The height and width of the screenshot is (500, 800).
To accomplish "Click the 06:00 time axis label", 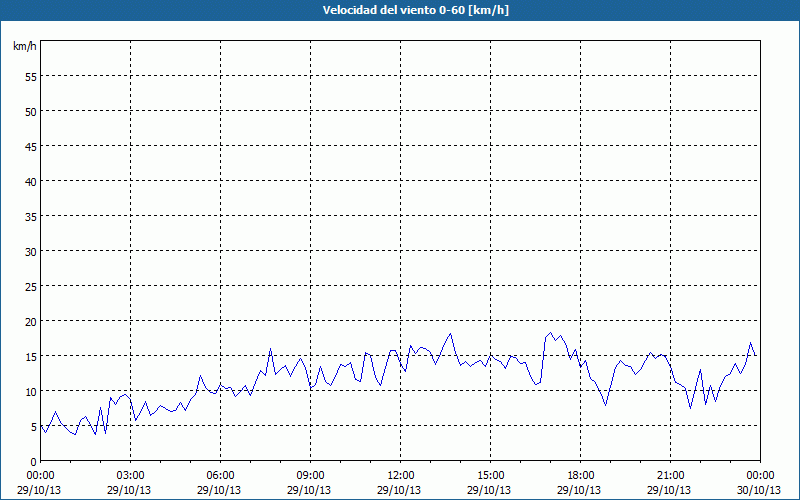I will point(220,476).
